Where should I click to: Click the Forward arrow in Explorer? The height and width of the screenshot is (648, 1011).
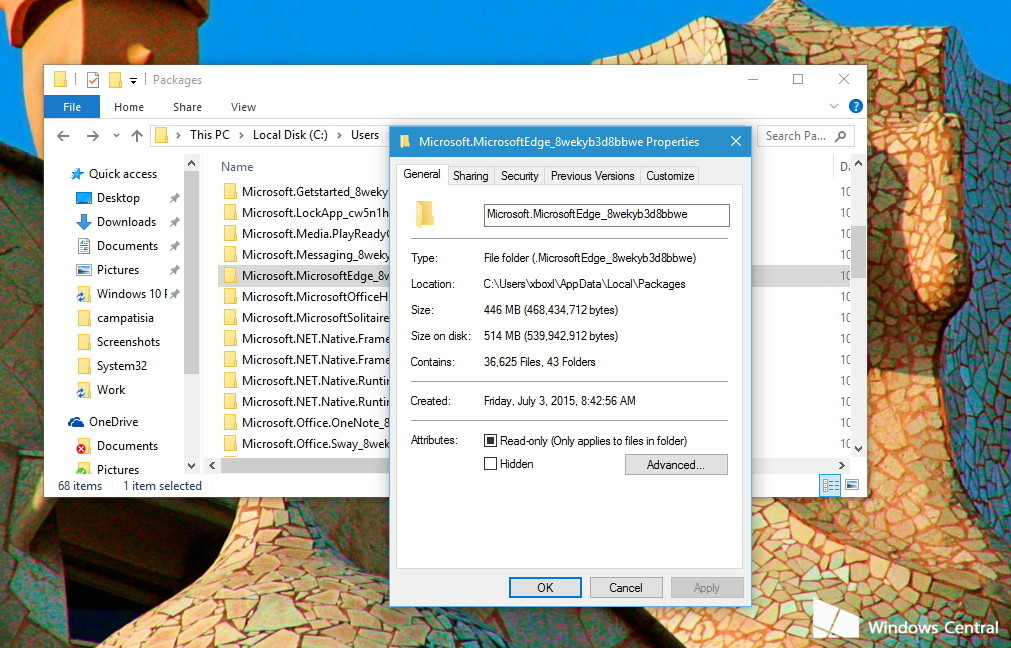93,136
